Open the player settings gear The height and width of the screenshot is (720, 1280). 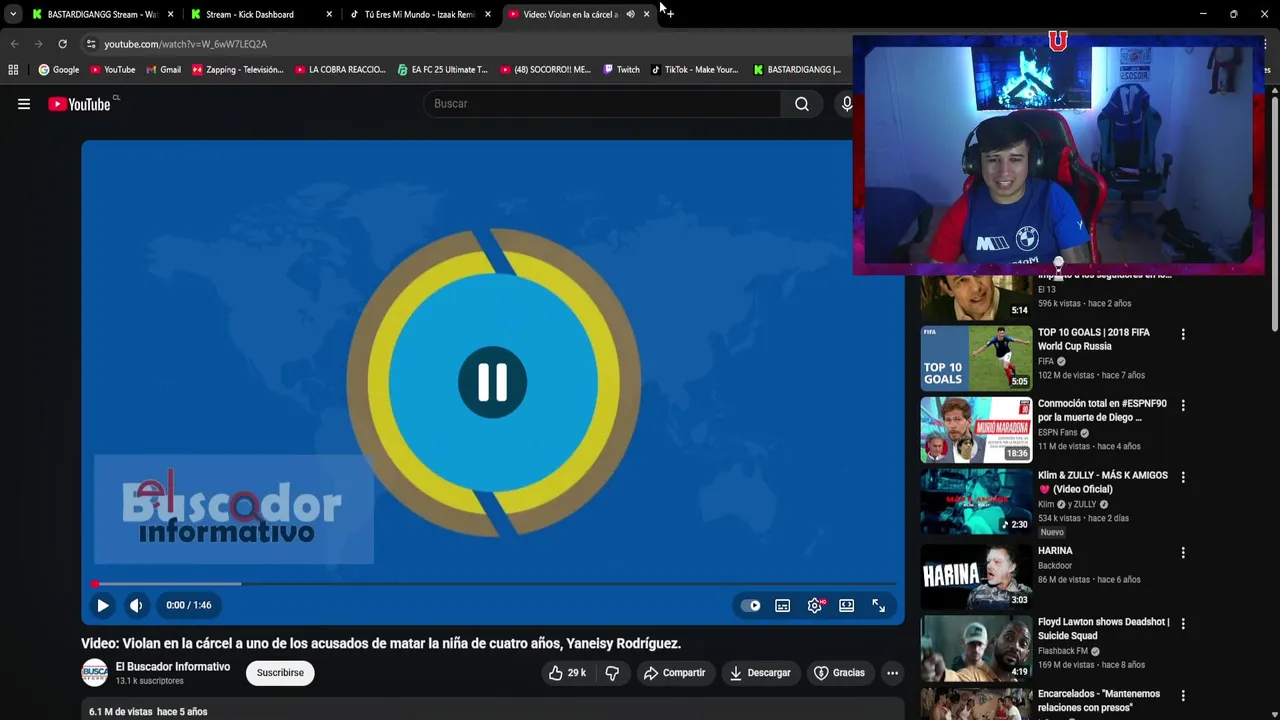[815, 605]
